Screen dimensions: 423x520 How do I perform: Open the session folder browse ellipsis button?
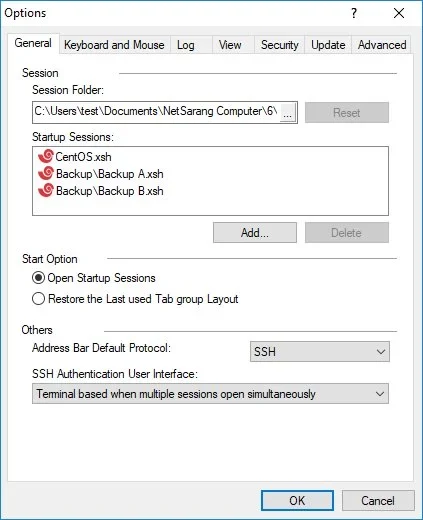287,113
